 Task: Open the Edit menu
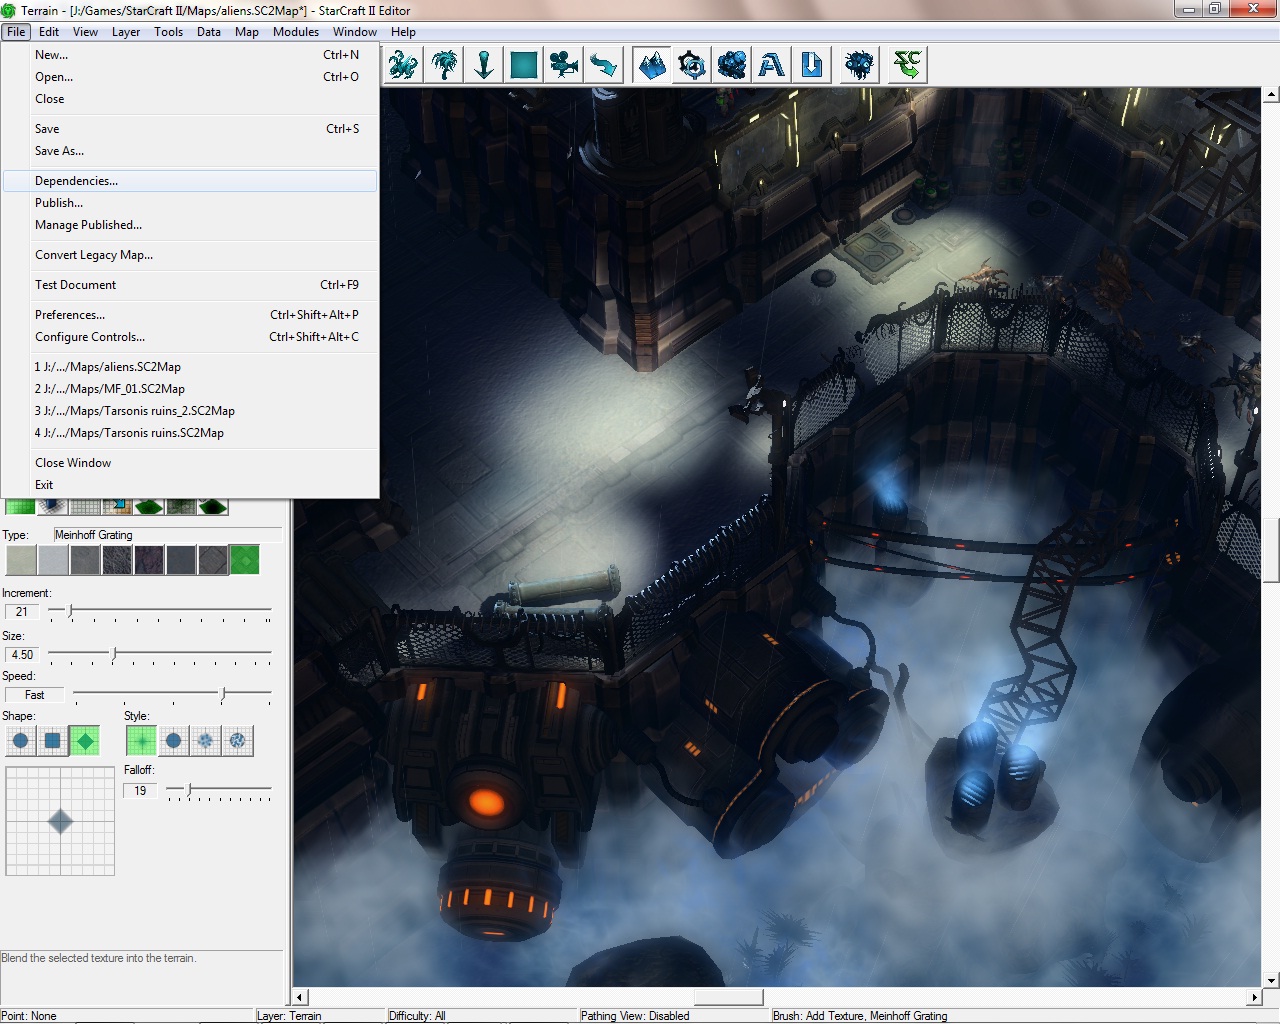coord(49,32)
